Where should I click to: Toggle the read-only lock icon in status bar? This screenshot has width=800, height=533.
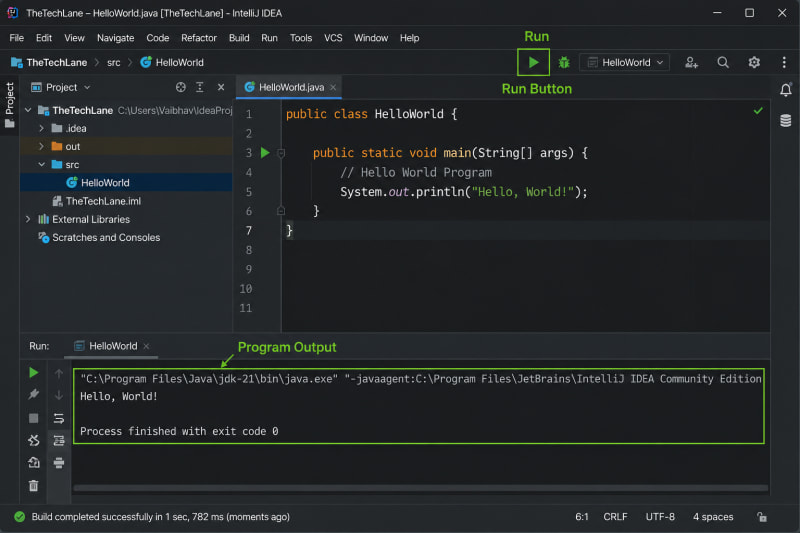click(x=762, y=517)
